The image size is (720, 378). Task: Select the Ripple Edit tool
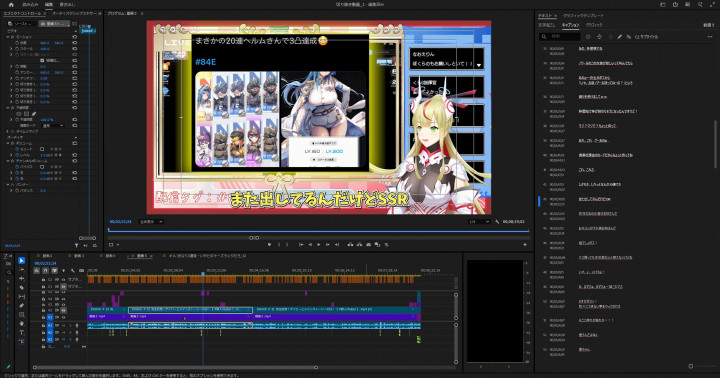click(22, 278)
